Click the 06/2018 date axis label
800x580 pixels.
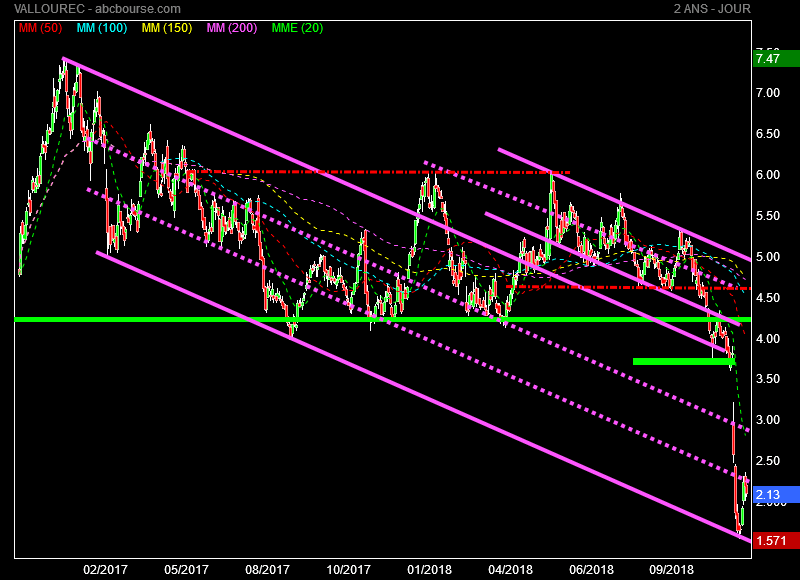click(591, 569)
